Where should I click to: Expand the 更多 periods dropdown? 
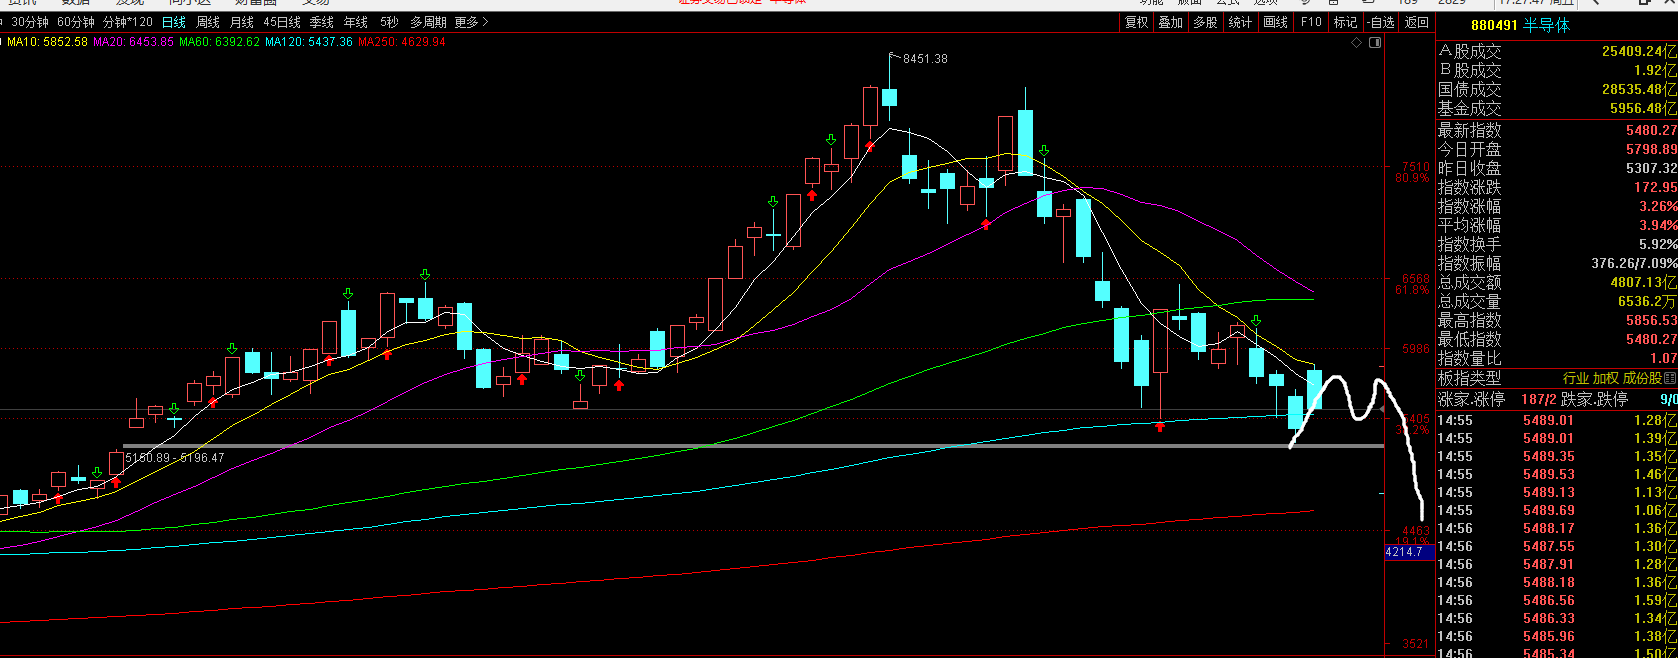point(471,22)
